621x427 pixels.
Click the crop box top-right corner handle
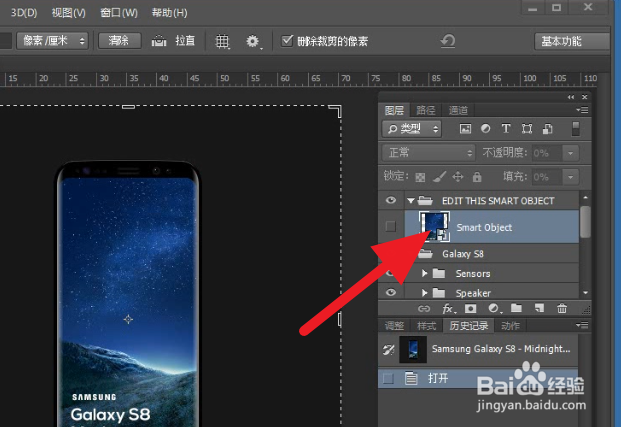tap(336, 111)
